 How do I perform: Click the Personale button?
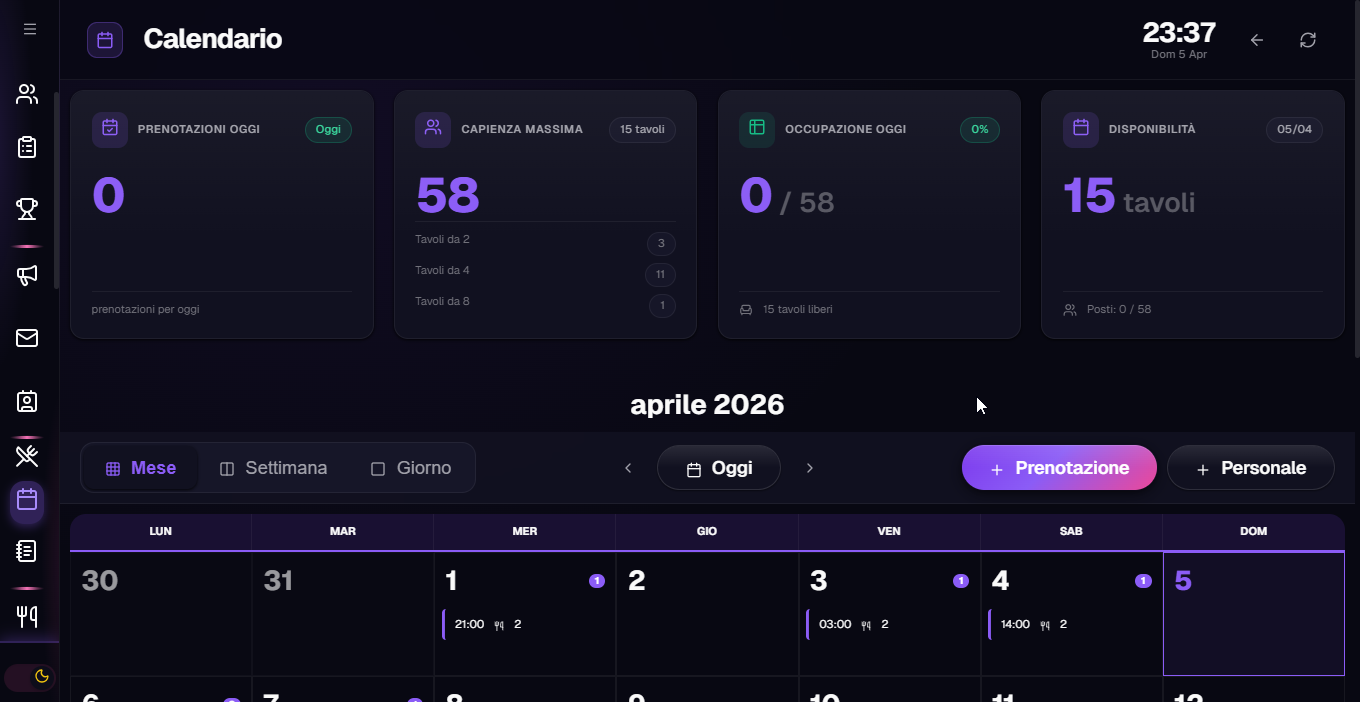coord(1251,468)
